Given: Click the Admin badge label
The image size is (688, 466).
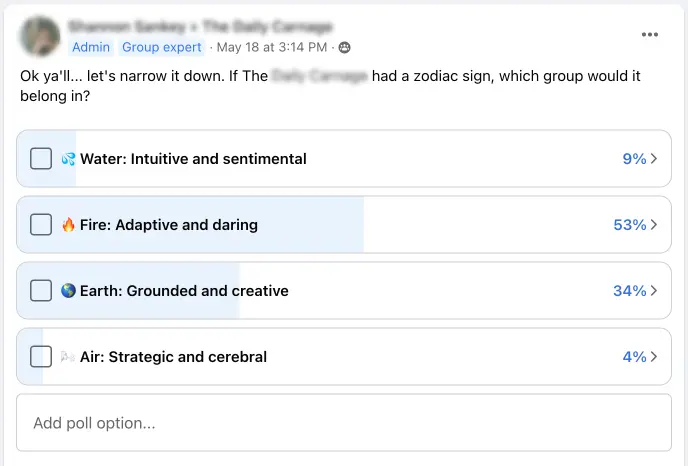Looking at the screenshot, I should click(x=91, y=47).
